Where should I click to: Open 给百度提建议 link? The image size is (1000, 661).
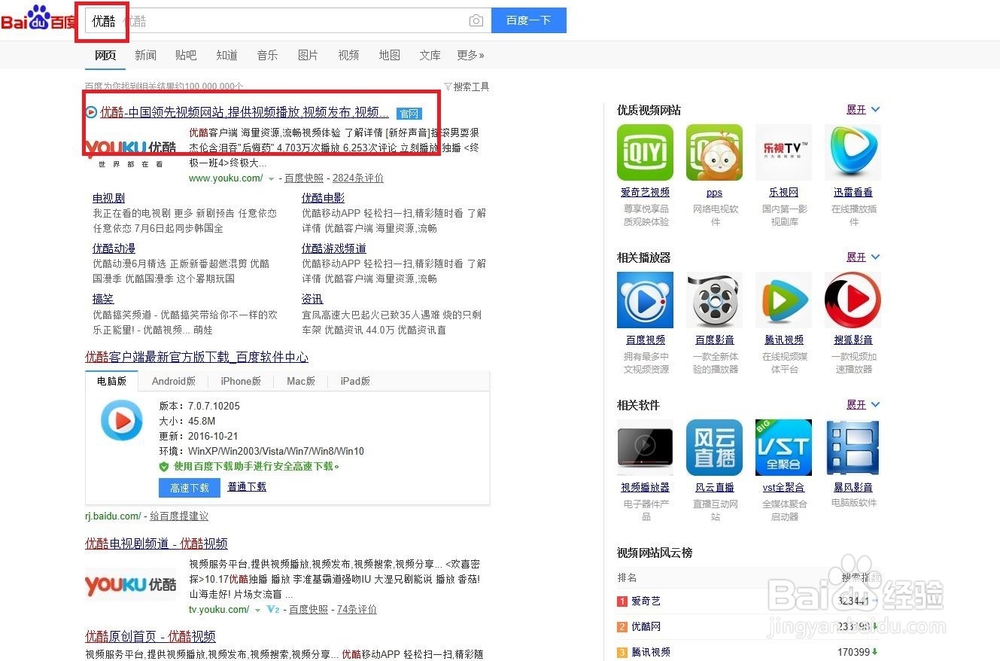[179, 516]
